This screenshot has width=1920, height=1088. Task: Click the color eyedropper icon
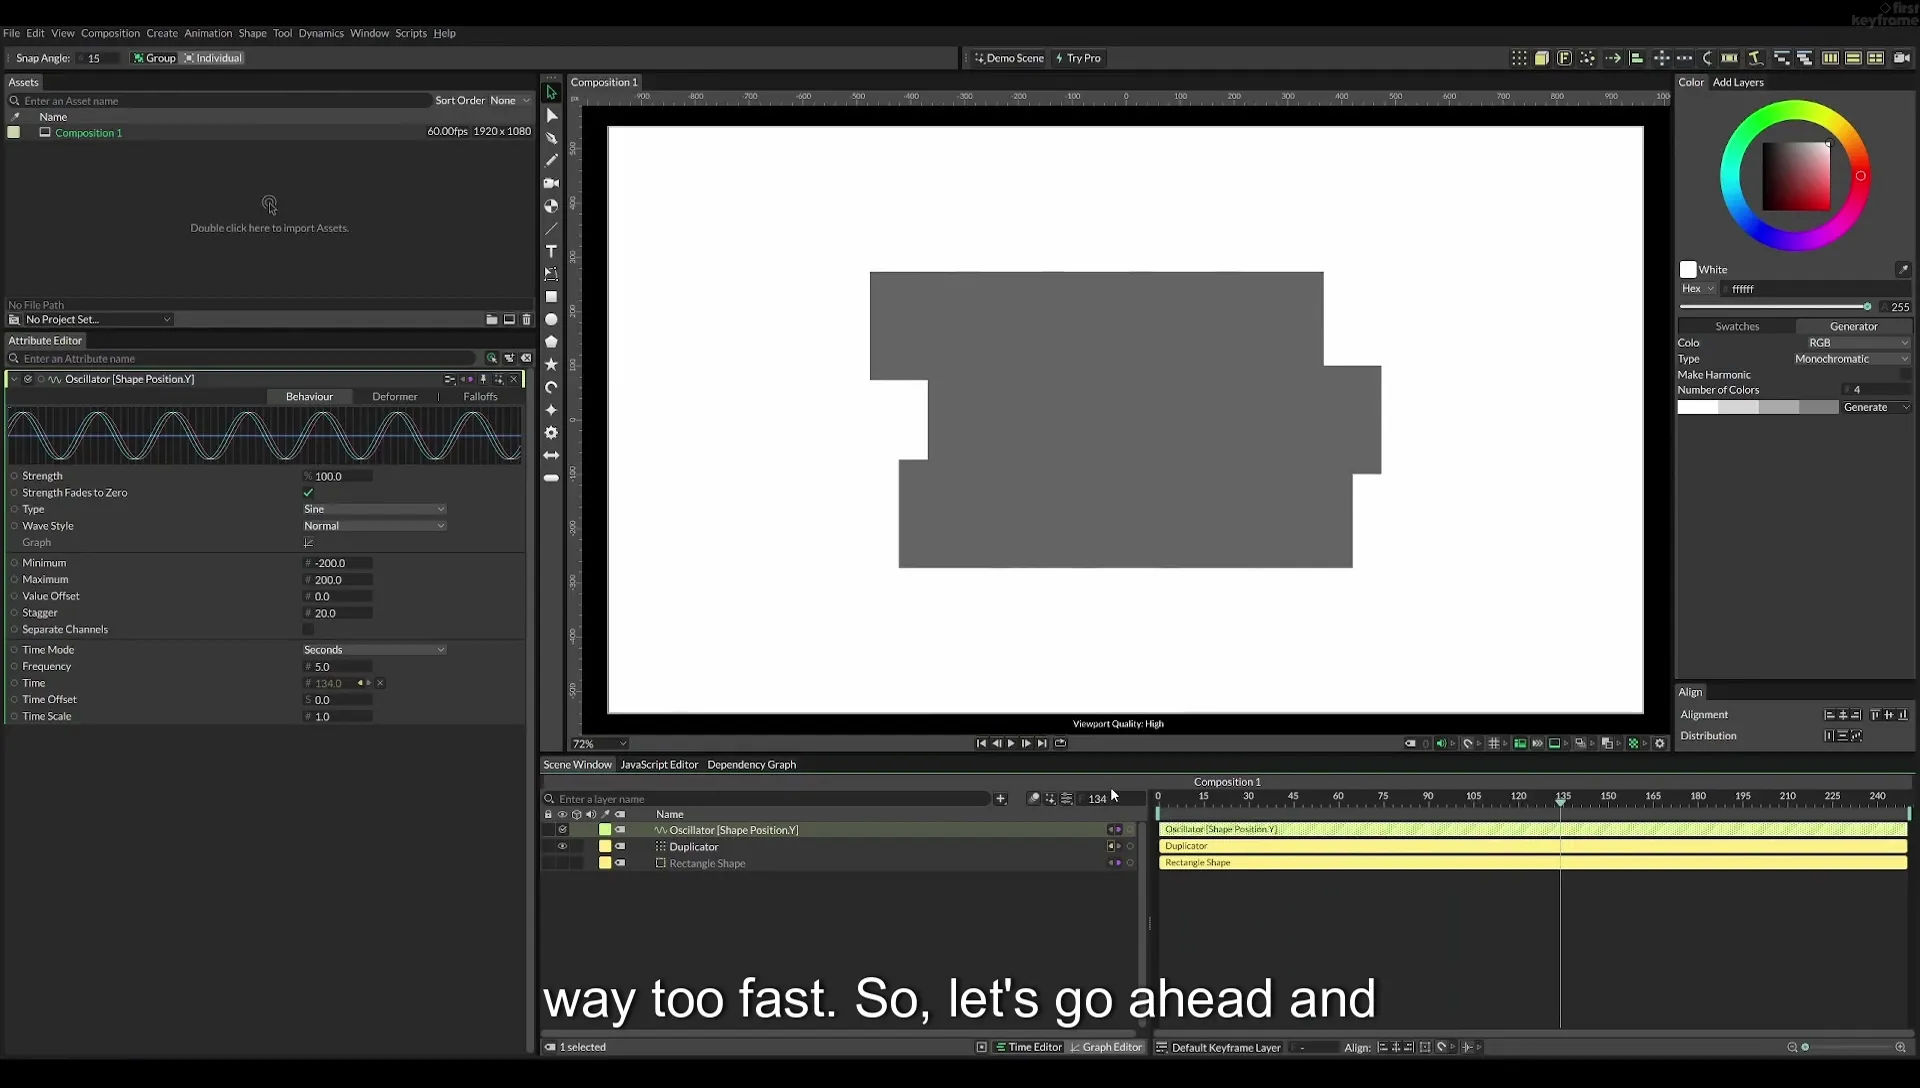pyautogui.click(x=1903, y=269)
